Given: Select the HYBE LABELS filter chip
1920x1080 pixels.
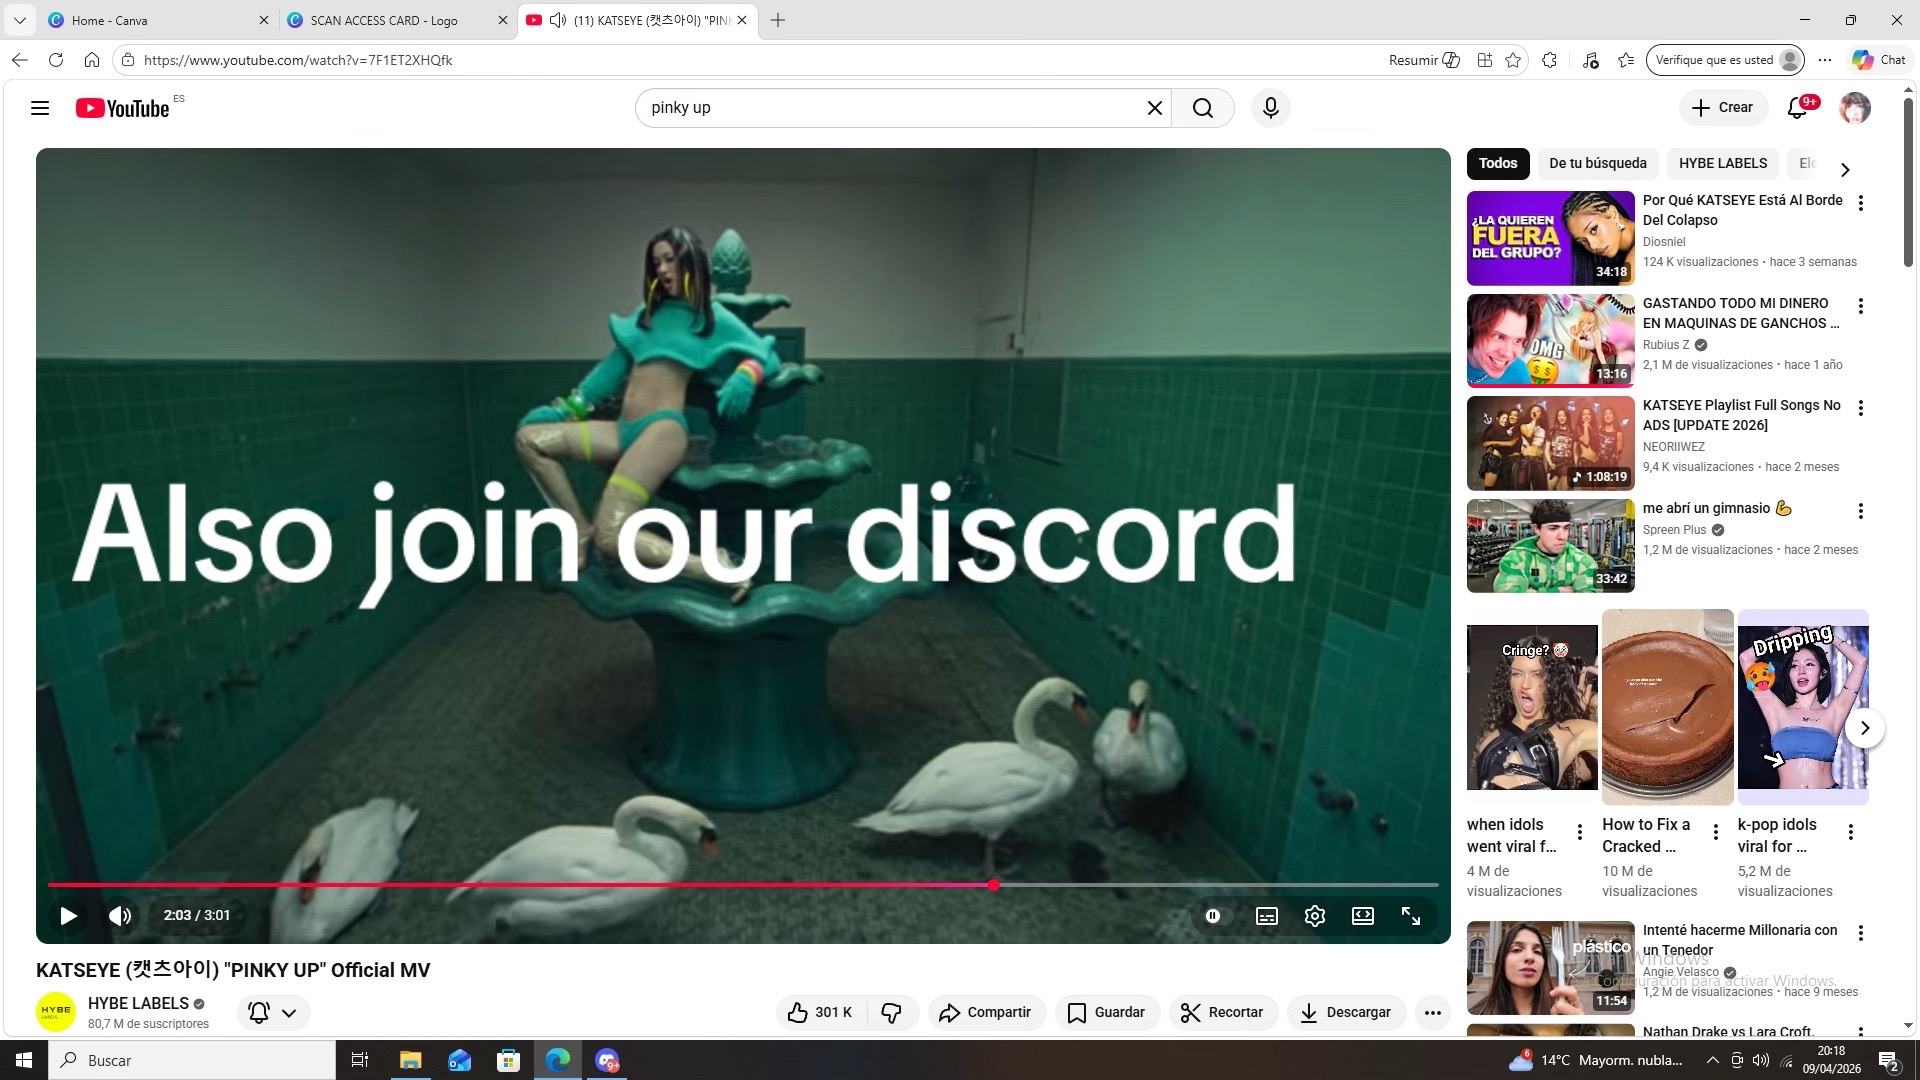Looking at the screenshot, I should [1722, 163].
